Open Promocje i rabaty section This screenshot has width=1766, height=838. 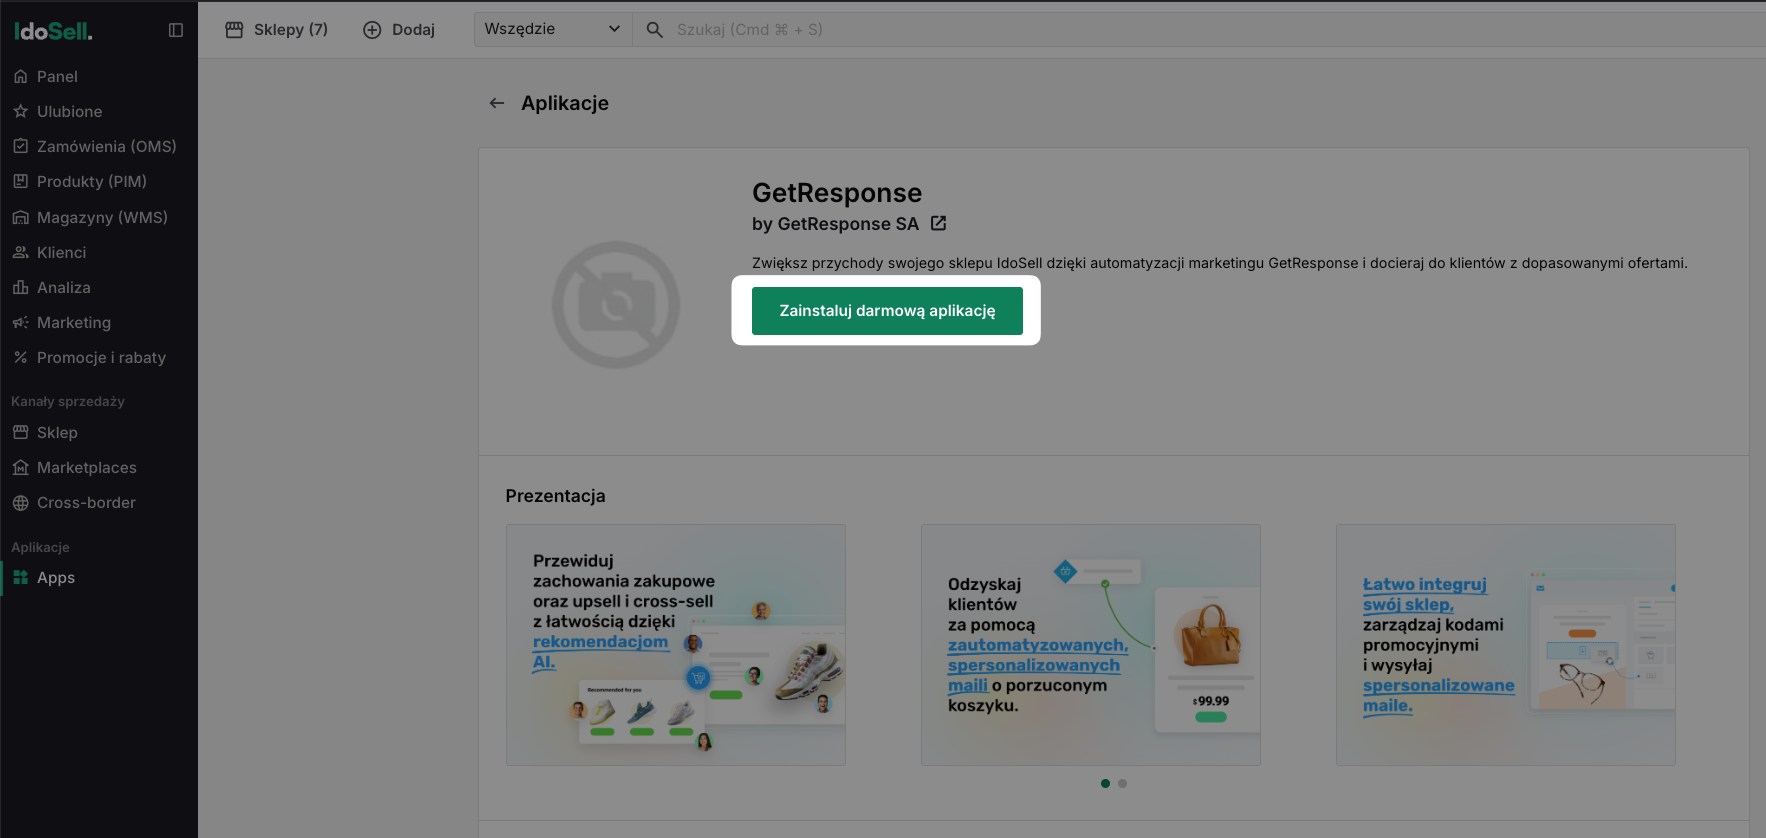click(x=99, y=357)
